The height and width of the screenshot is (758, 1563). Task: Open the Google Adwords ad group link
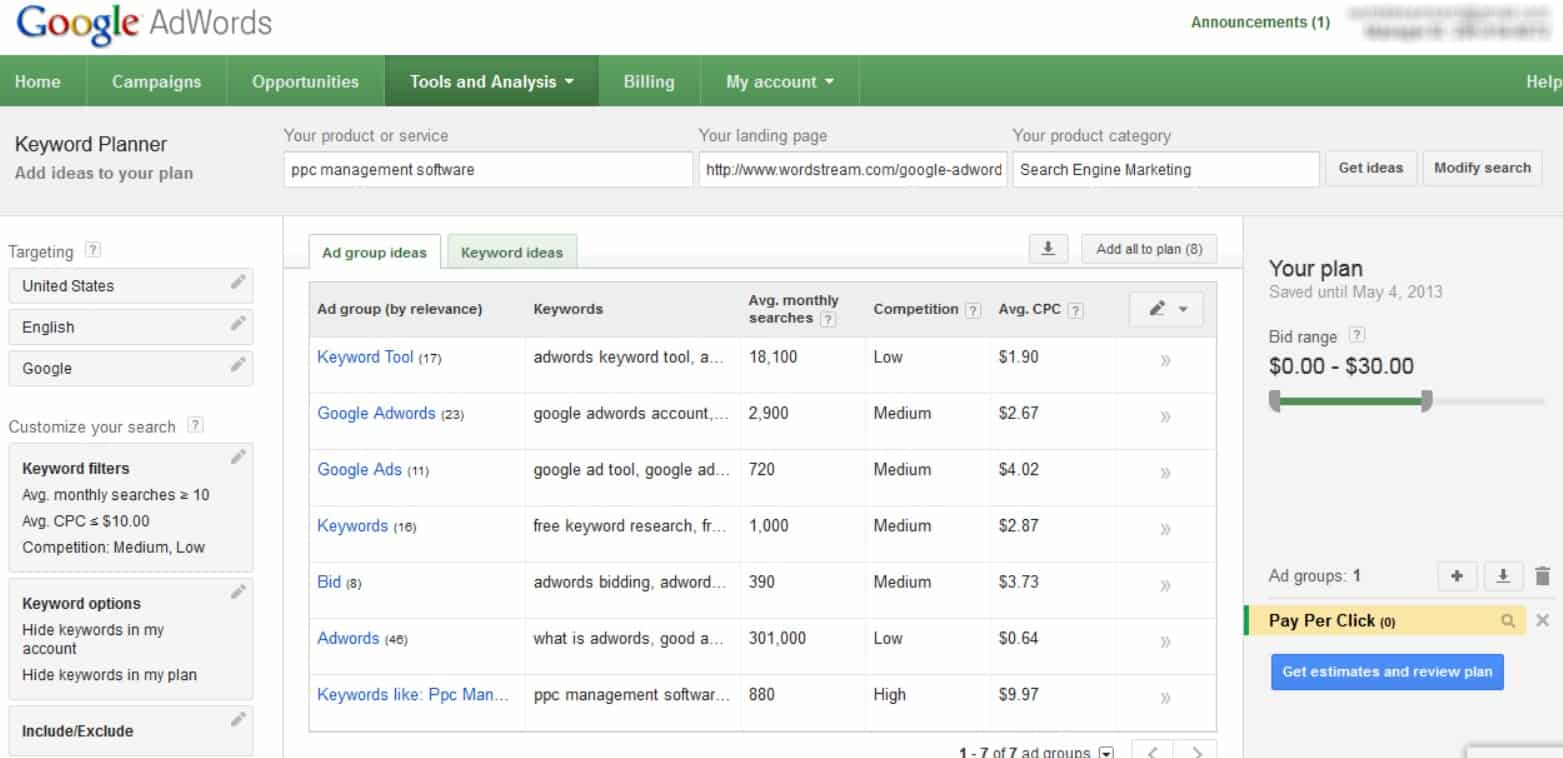376,413
